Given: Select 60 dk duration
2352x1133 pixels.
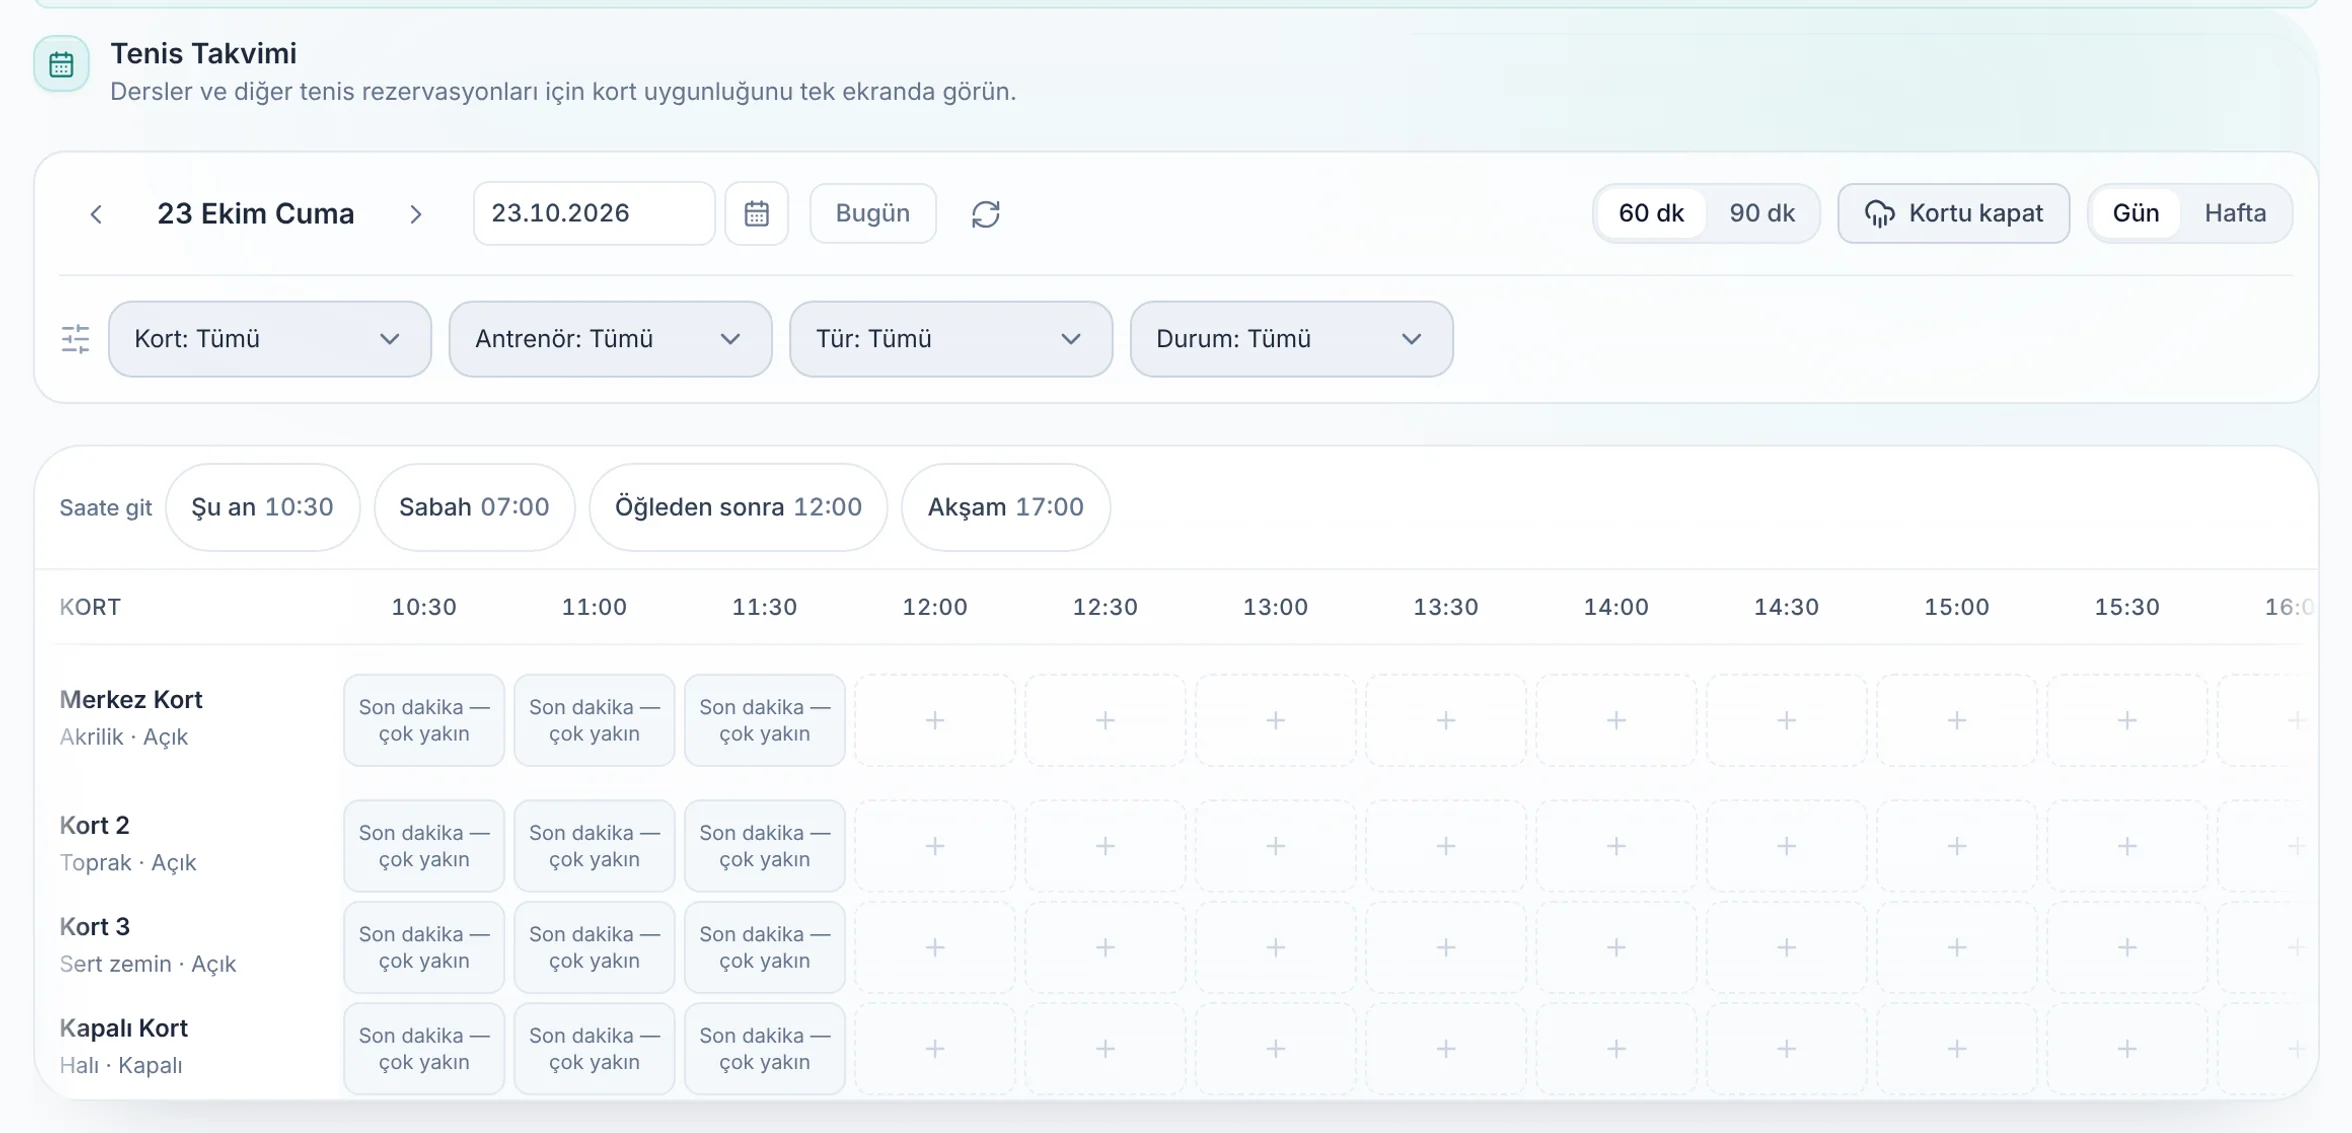Looking at the screenshot, I should click(x=1650, y=213).
